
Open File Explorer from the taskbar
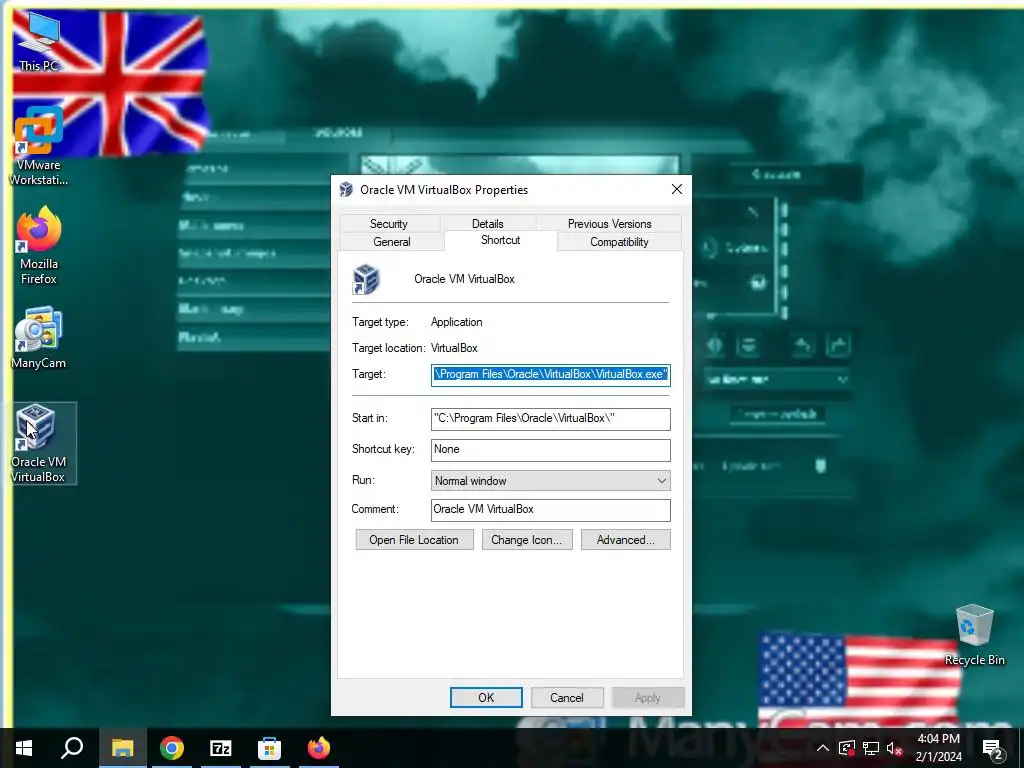coord(122,748)
